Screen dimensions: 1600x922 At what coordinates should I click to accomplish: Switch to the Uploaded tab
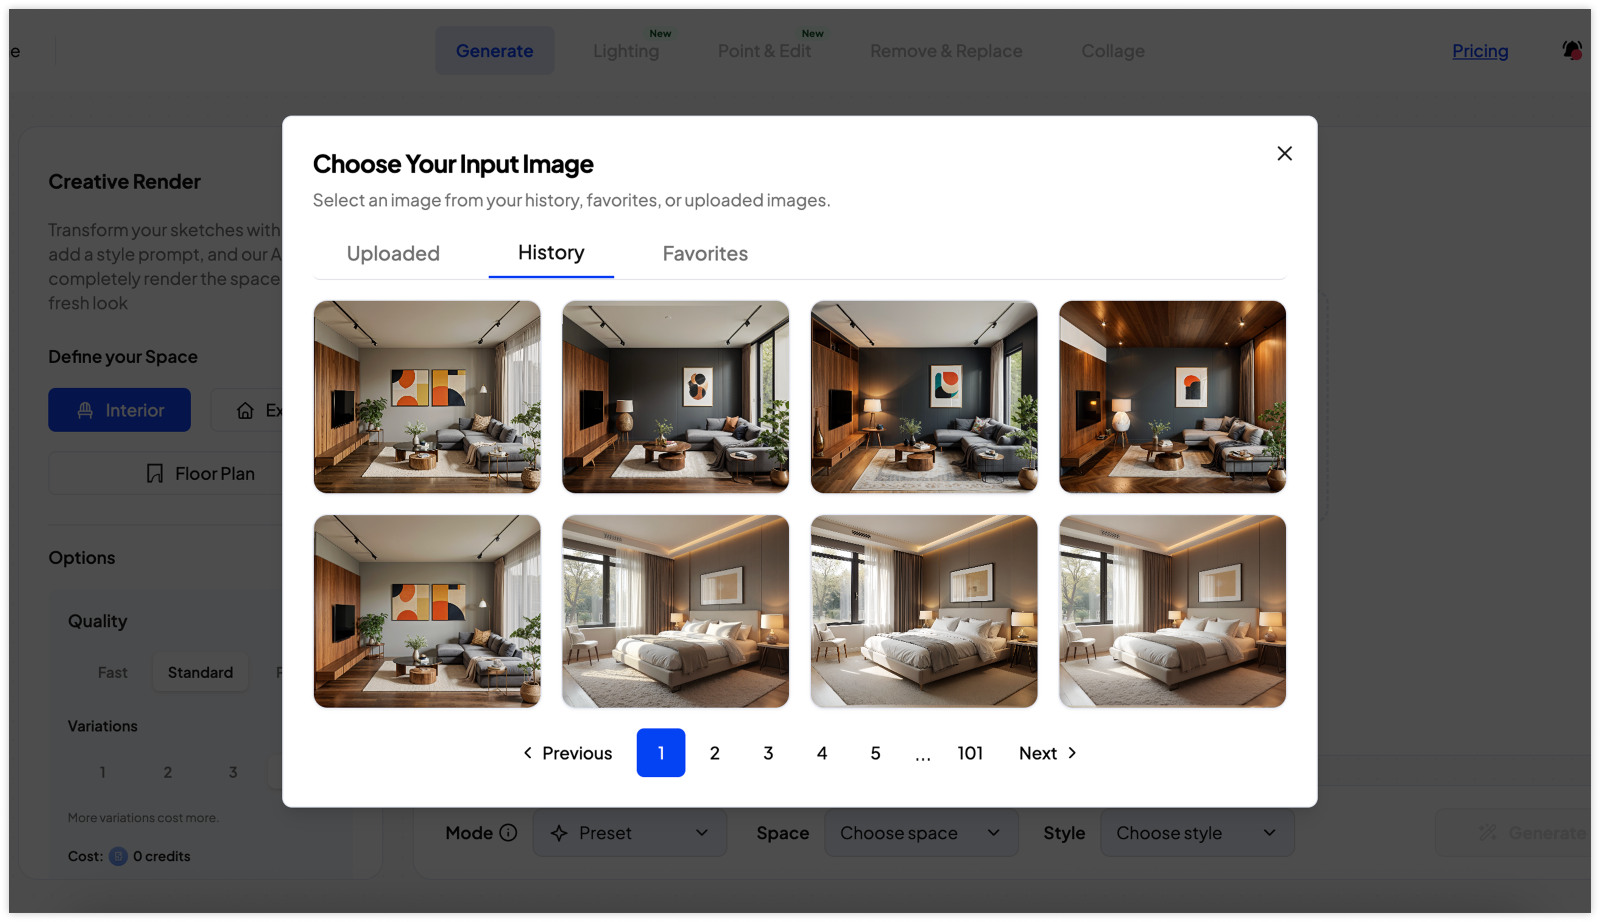[x=393, y=254]
